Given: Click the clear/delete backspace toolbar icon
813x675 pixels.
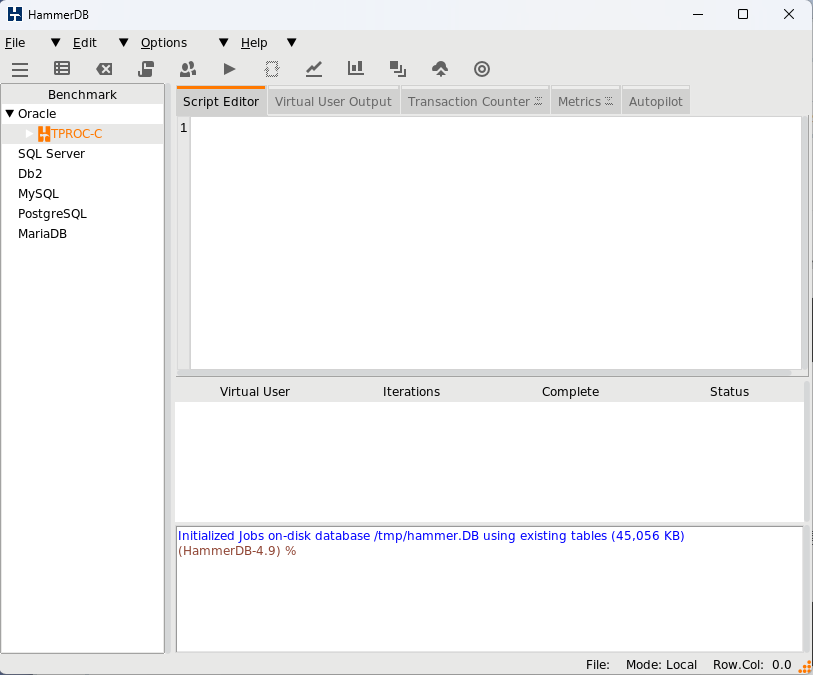Looking at the screenshot, I should point(104,69).
